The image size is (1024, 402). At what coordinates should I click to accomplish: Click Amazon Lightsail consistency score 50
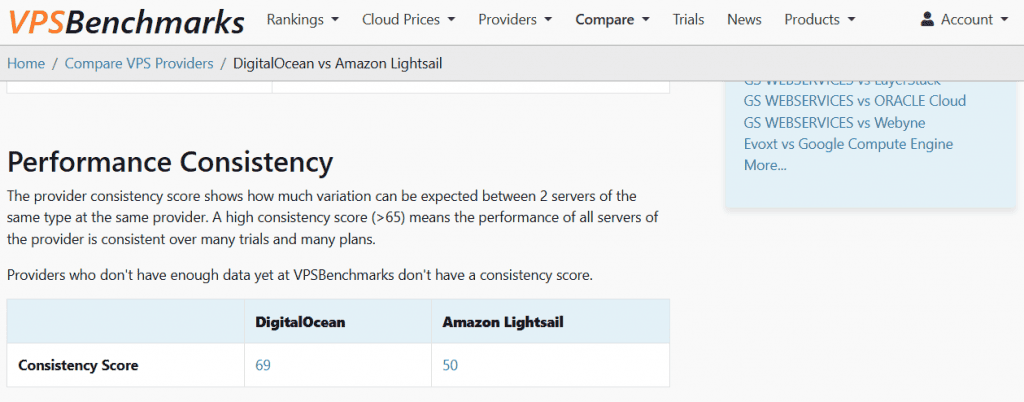[450, 365]
